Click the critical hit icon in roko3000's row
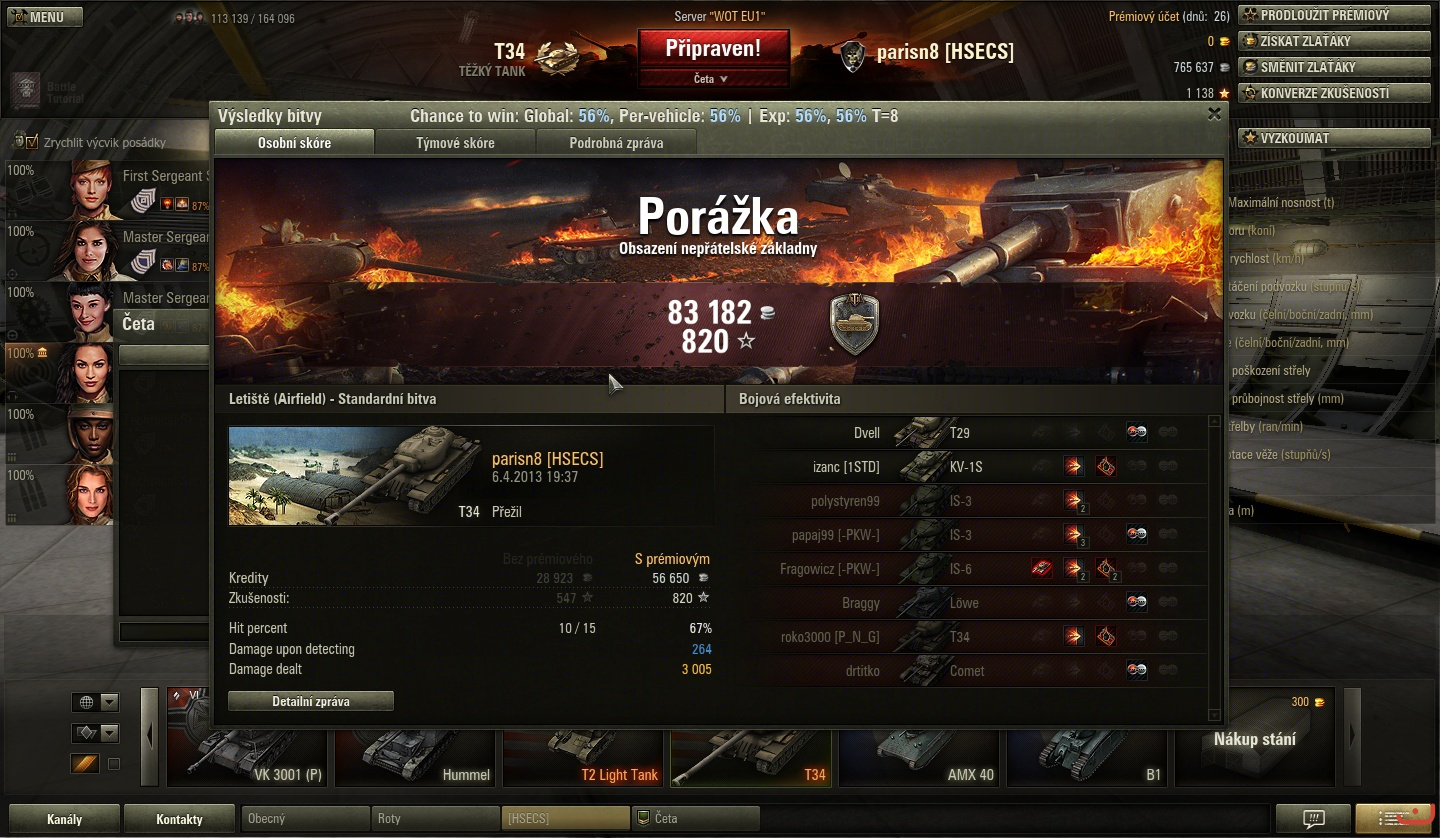 click(1106, 636)
